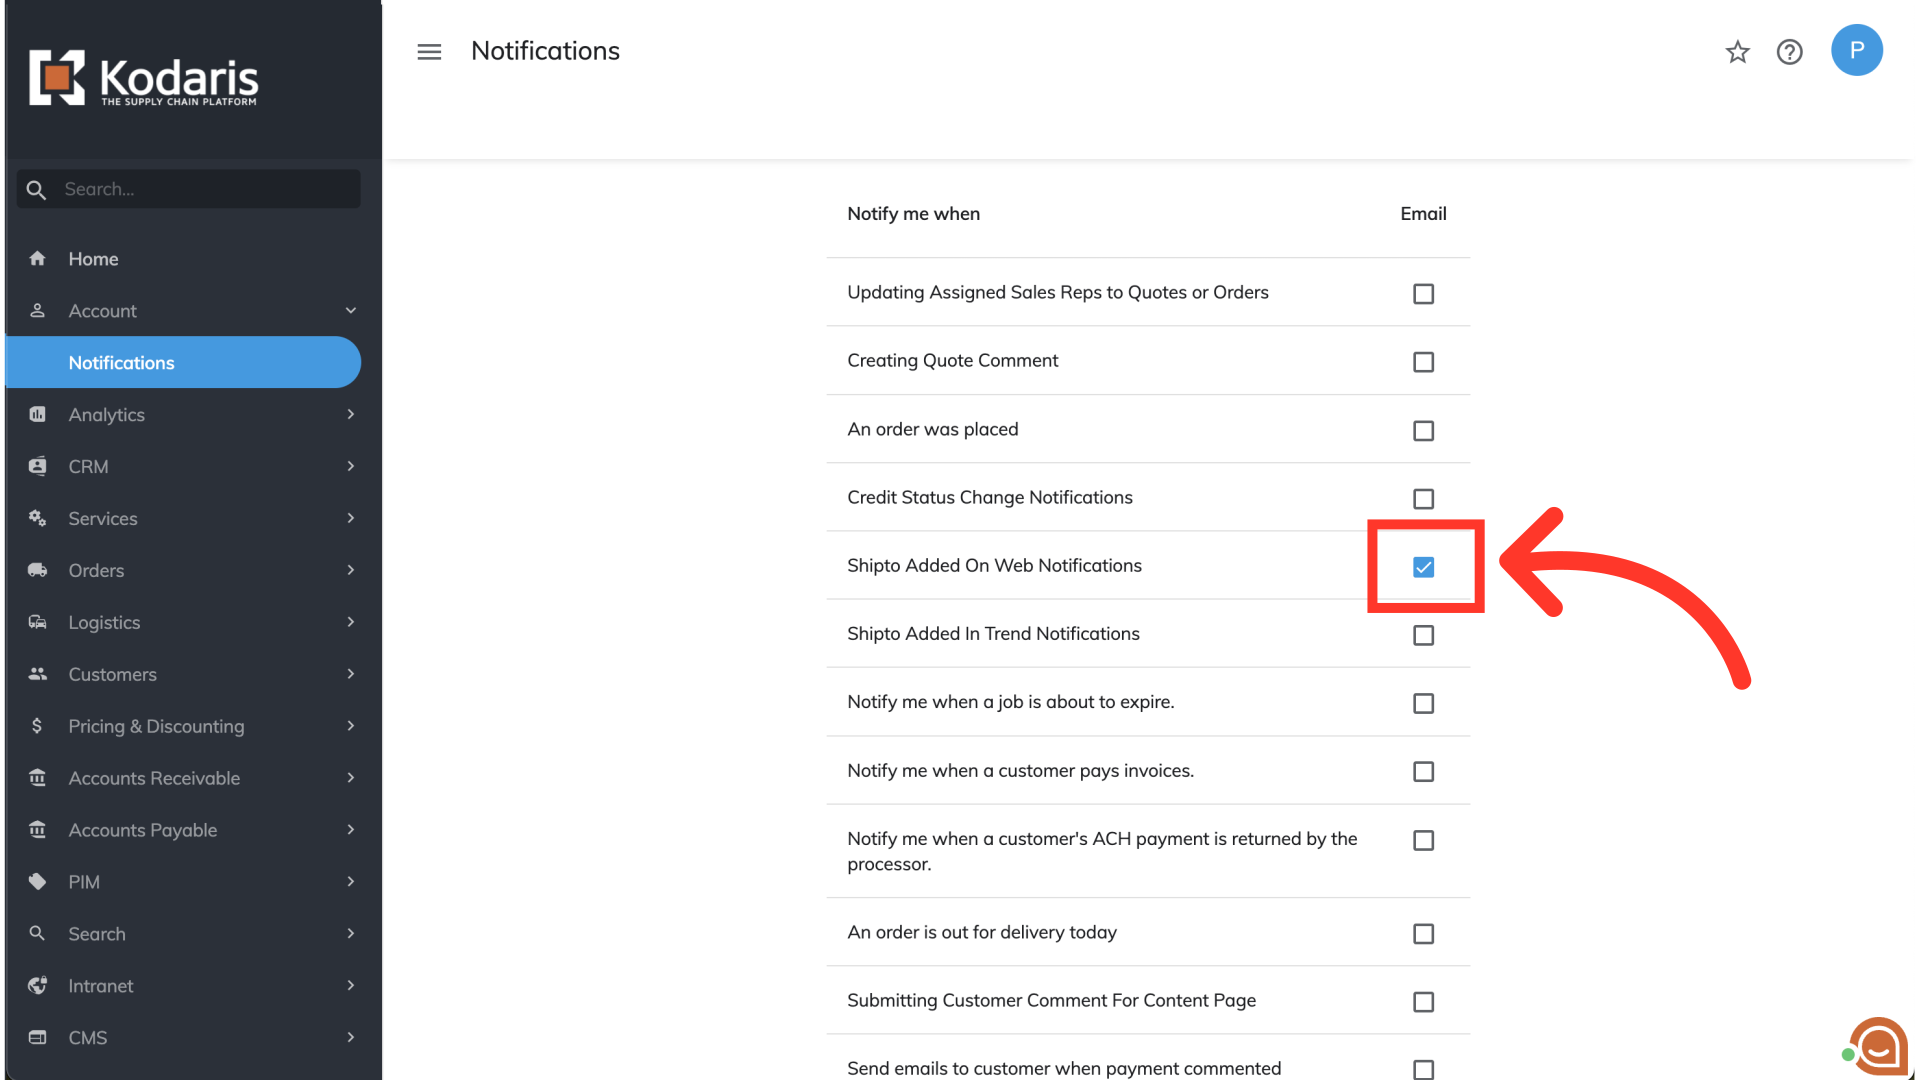The image size is (1920, 1080).
Task: Expand the Accounts Receivable chevron
Action: pos(351,778)
